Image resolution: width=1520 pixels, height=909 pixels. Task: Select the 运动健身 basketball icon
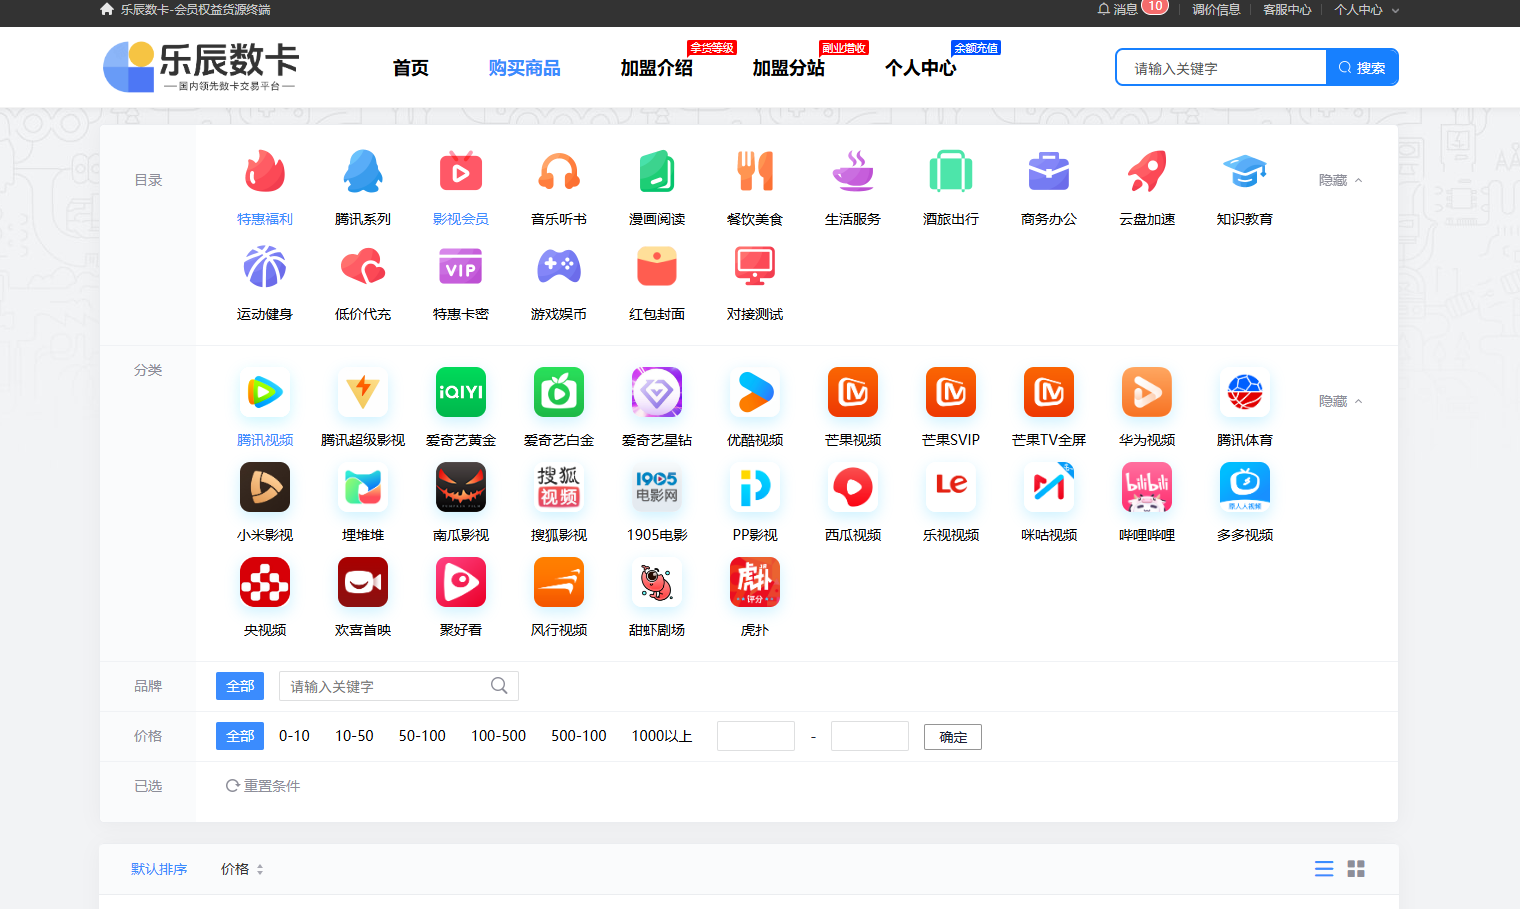coord(265,267)
